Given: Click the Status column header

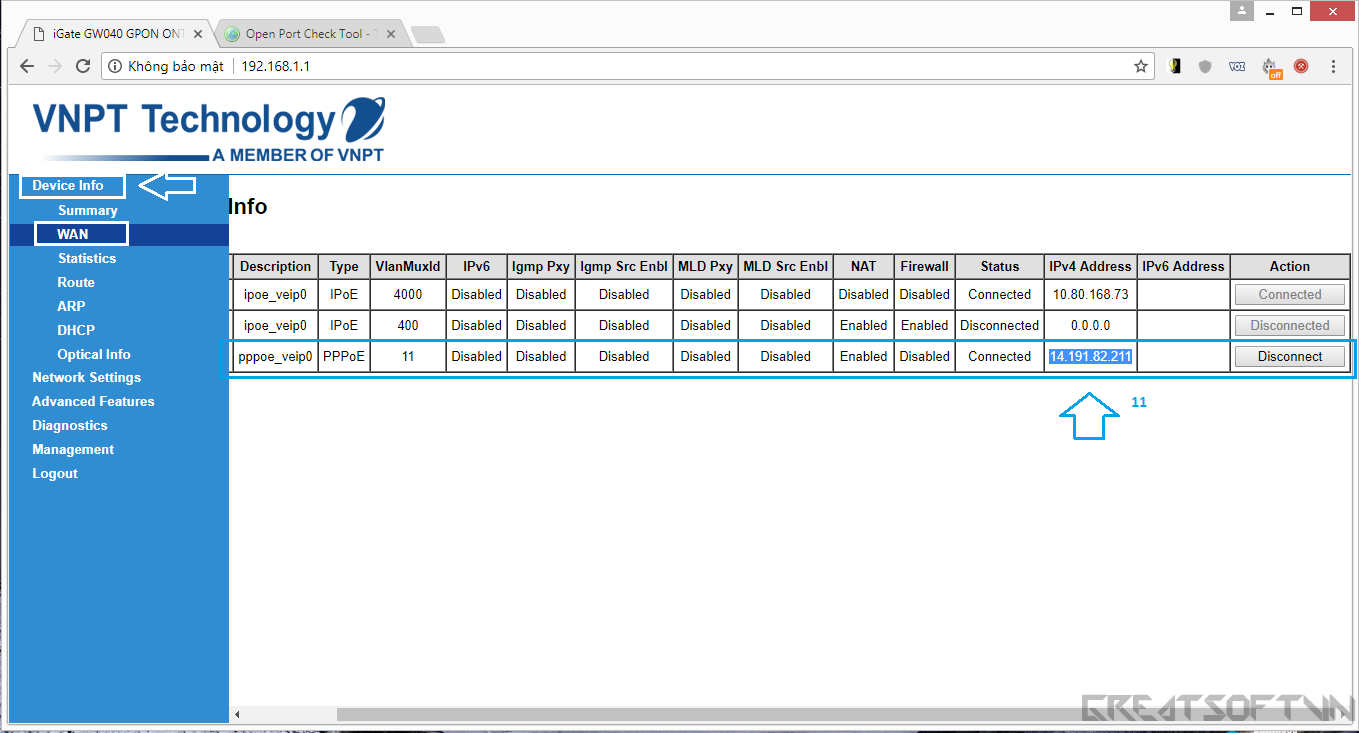Looking at the screenshot, I should (1000, 266).
